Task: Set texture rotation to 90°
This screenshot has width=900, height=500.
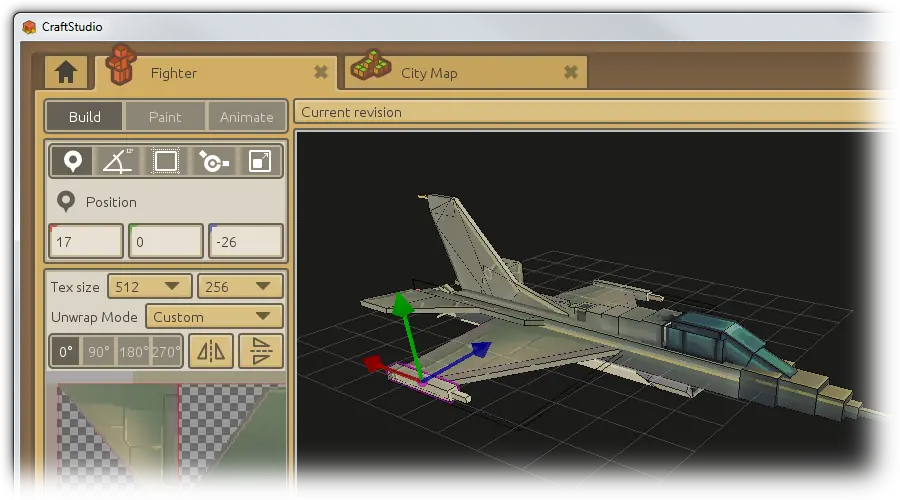Action: coord(99,351)
